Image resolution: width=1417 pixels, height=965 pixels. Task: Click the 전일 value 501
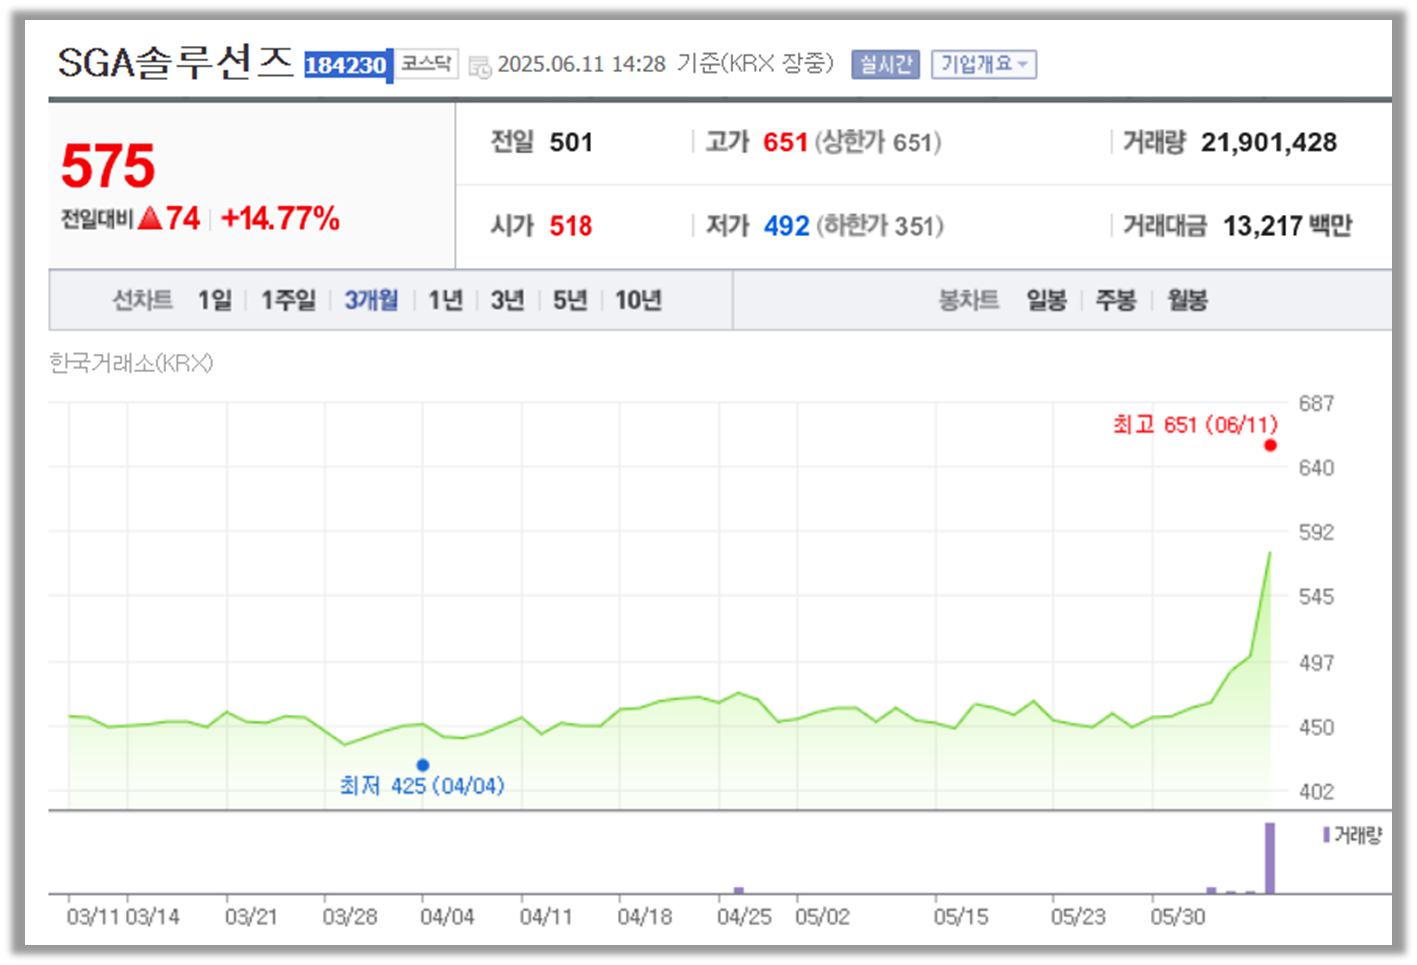571,142
